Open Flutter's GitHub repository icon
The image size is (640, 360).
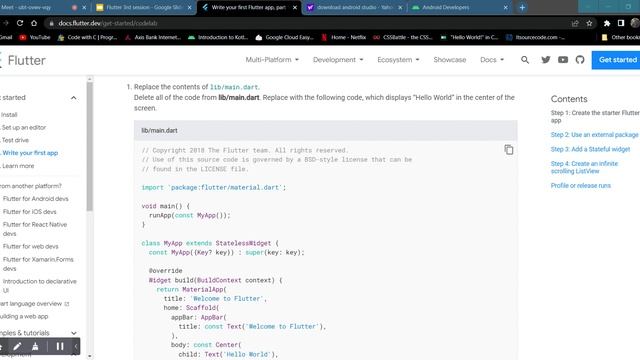pos(580,60)
